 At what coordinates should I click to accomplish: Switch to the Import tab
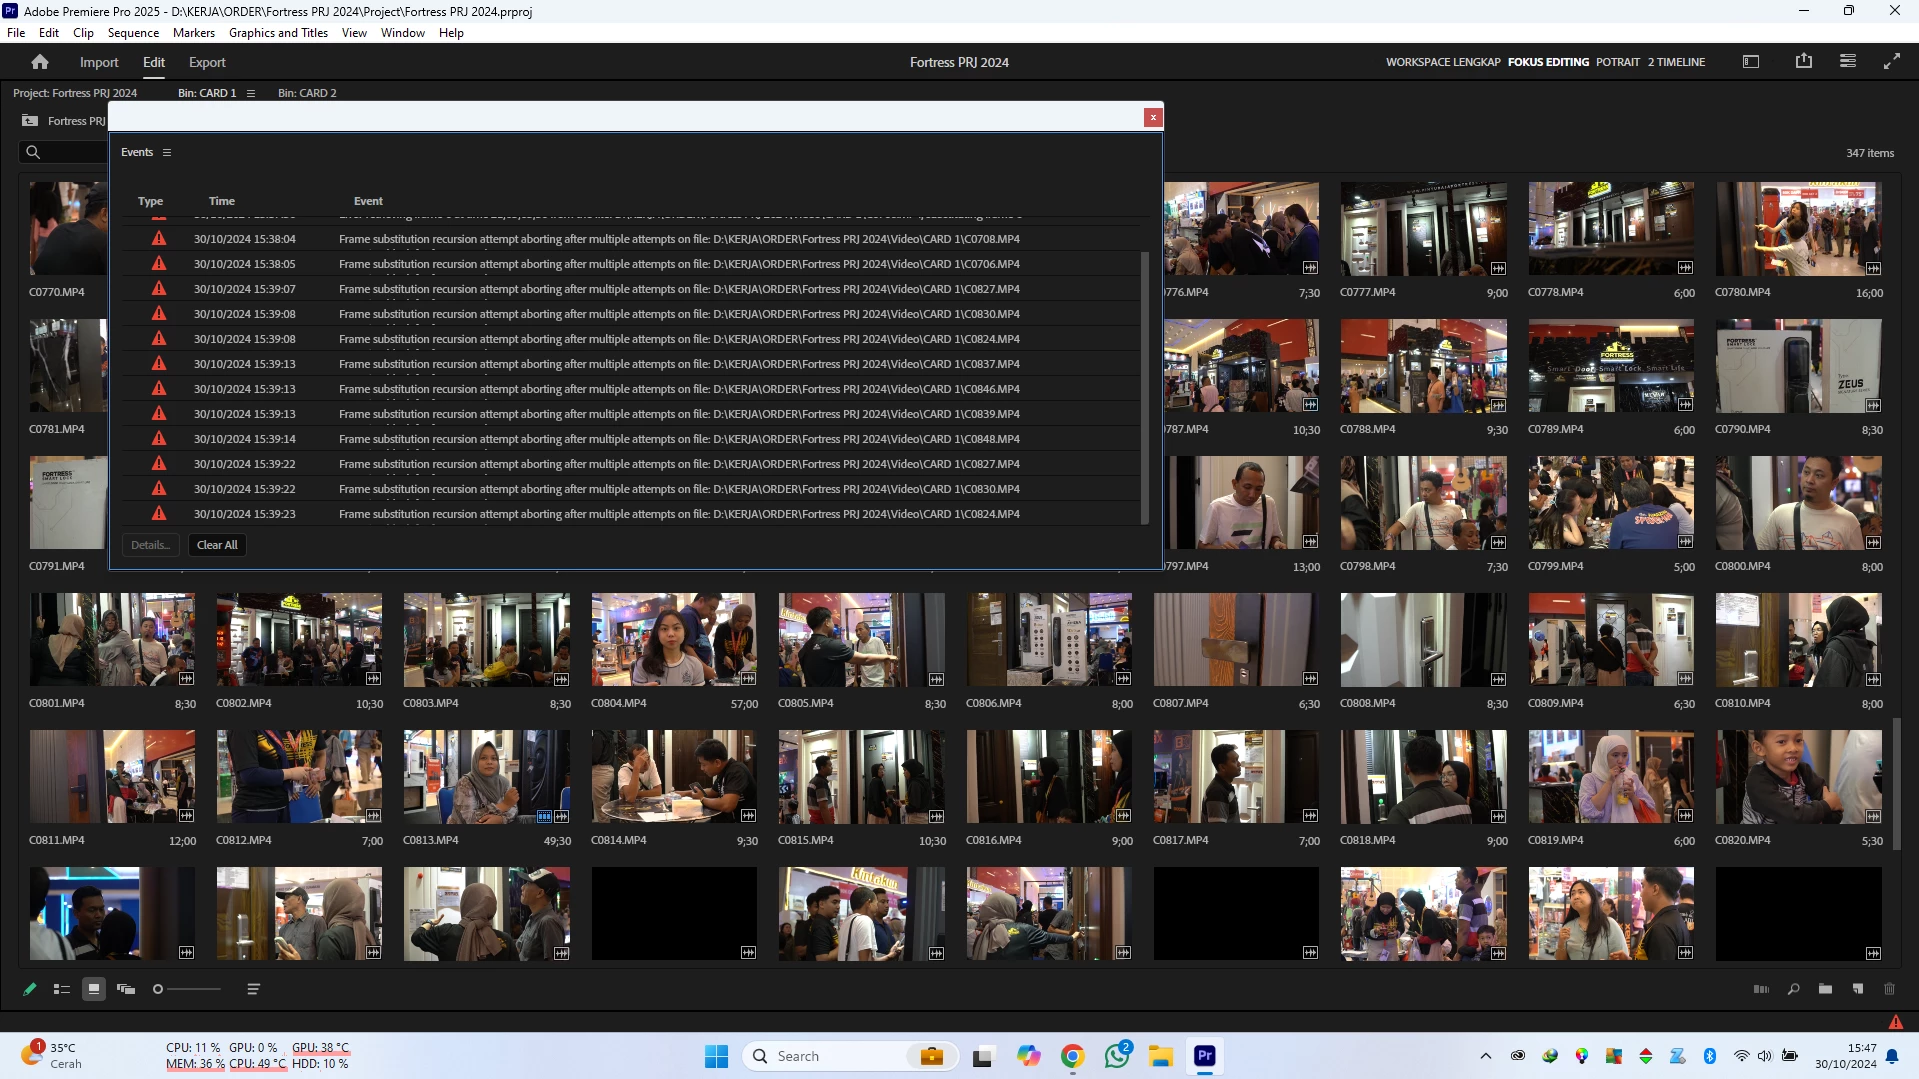point(99,62)
